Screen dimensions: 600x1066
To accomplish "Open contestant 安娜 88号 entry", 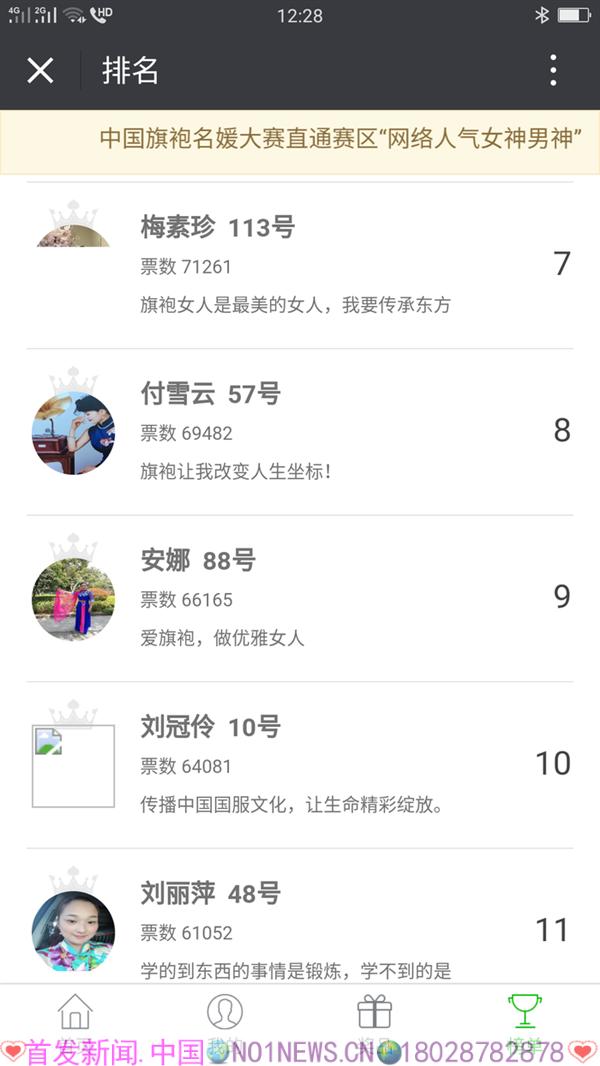I will [x=300, y=598].
